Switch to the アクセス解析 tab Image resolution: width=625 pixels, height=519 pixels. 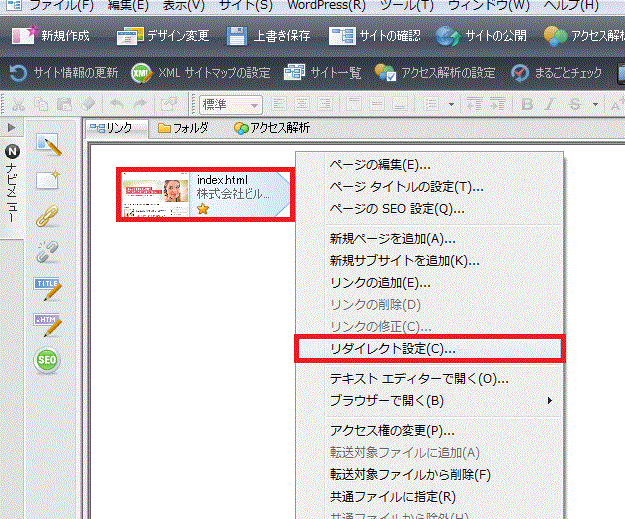click(x=271, y=127)
